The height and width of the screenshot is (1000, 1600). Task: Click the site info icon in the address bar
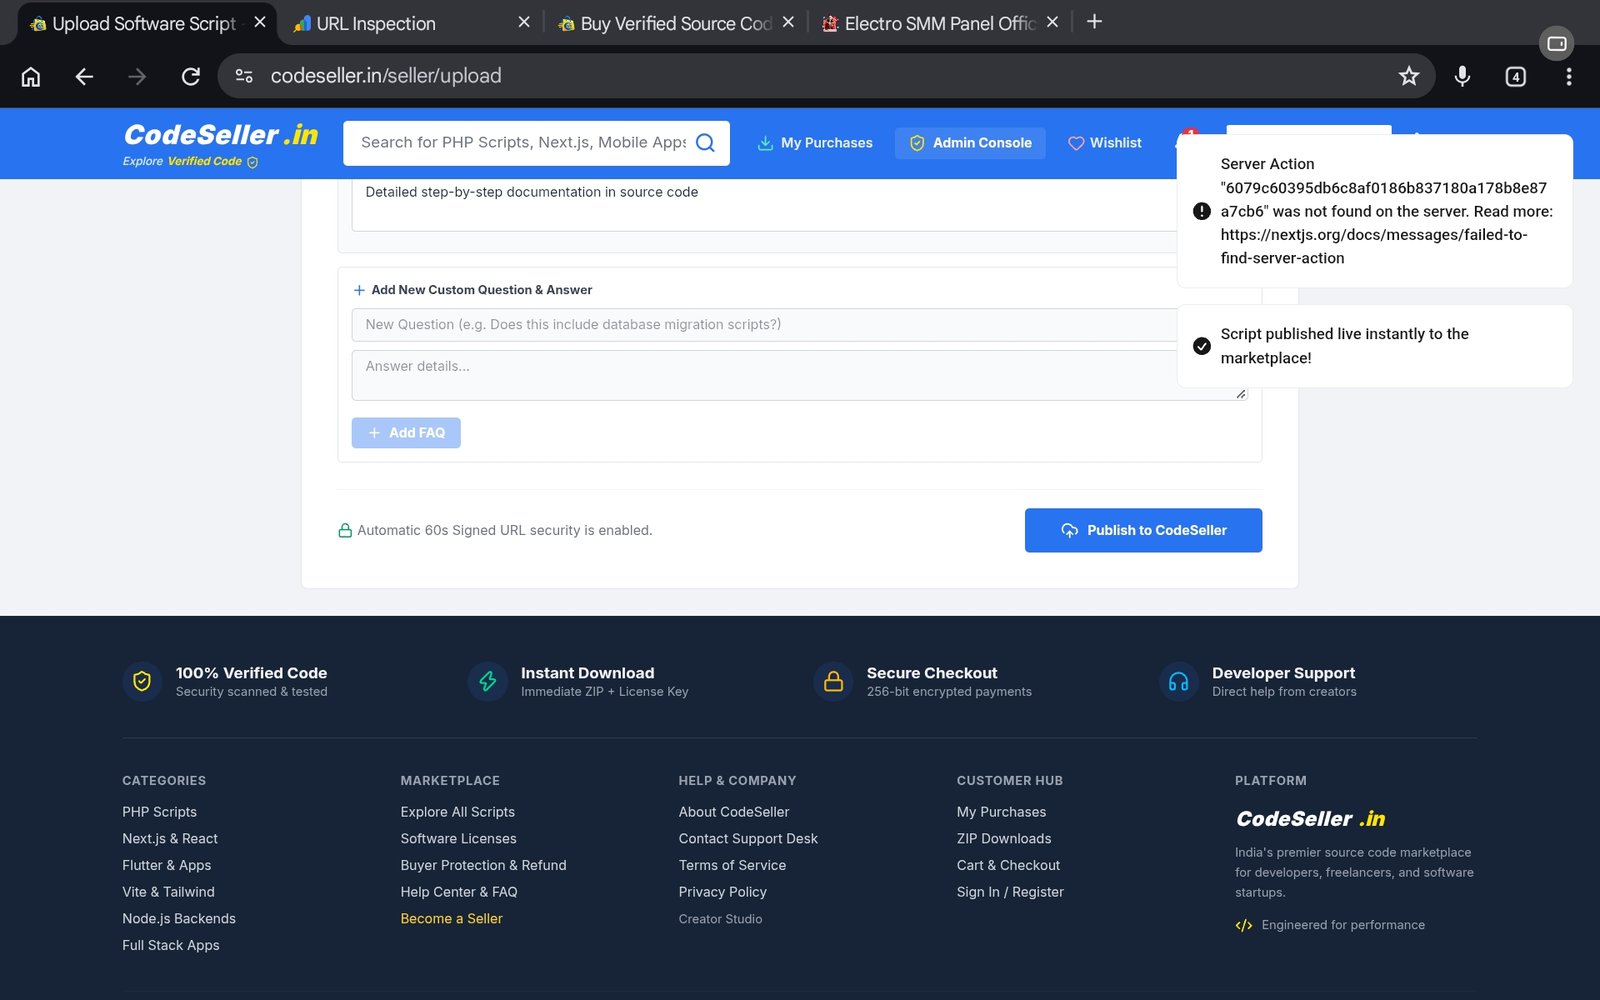coord(243,76)
